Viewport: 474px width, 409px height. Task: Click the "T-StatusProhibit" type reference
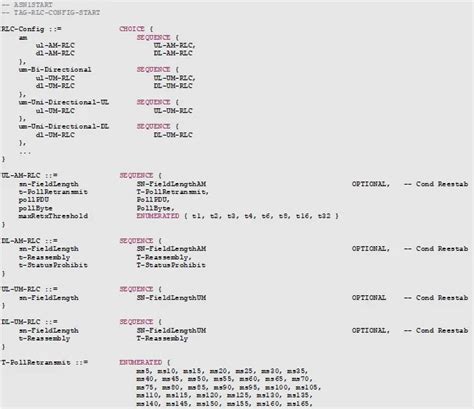click(x=171, y=265)
